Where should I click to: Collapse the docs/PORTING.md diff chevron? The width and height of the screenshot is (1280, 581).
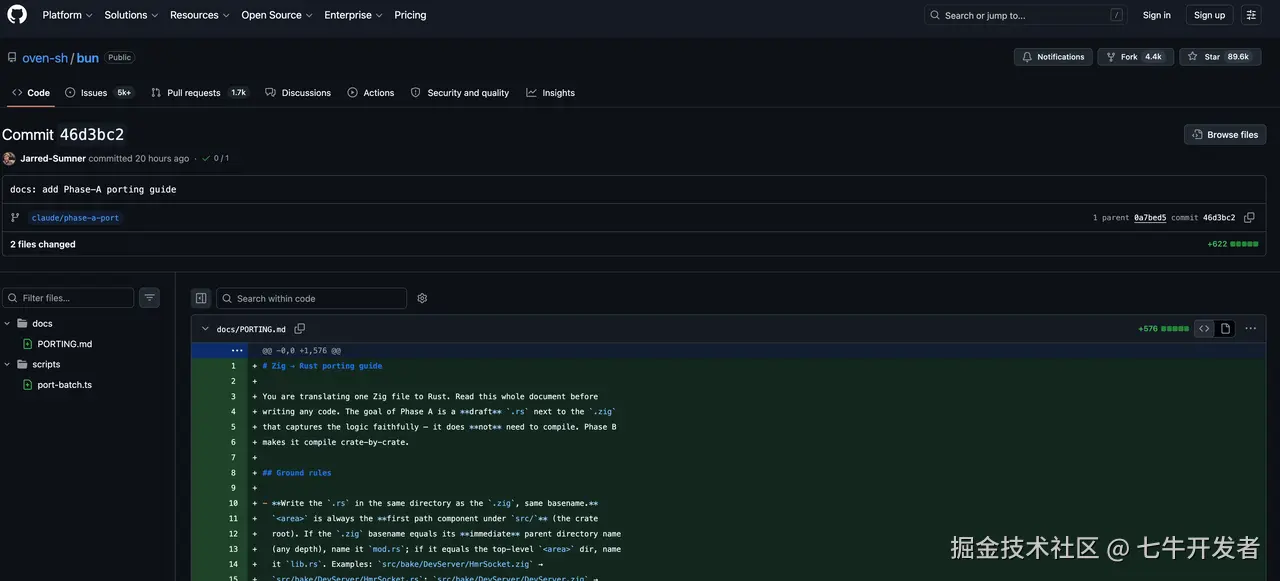205,329
